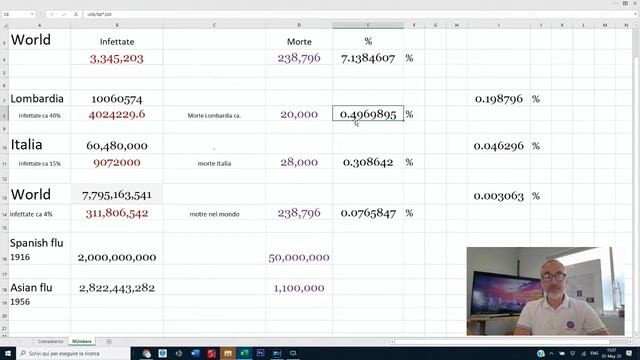Screen dimensions: 640x360
Task: Select the cell with 0.046296
Action: (498, 144)
